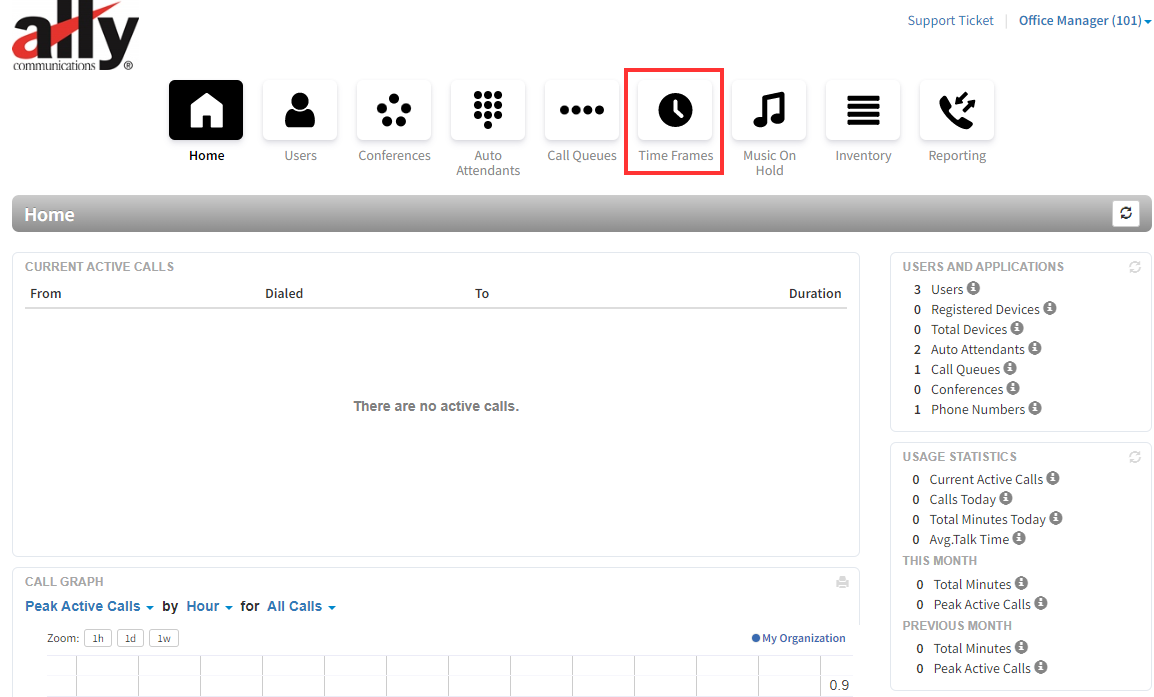
Task: Click info icon beside This Month Total Minutes
Action: pos(1021,583)
